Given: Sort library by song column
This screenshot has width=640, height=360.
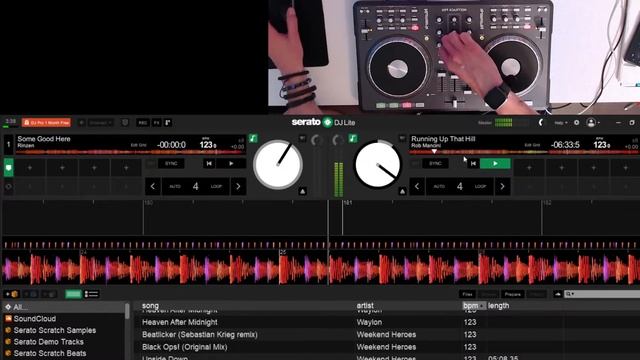Looking at the screenshot, I should tap(150, 305).
